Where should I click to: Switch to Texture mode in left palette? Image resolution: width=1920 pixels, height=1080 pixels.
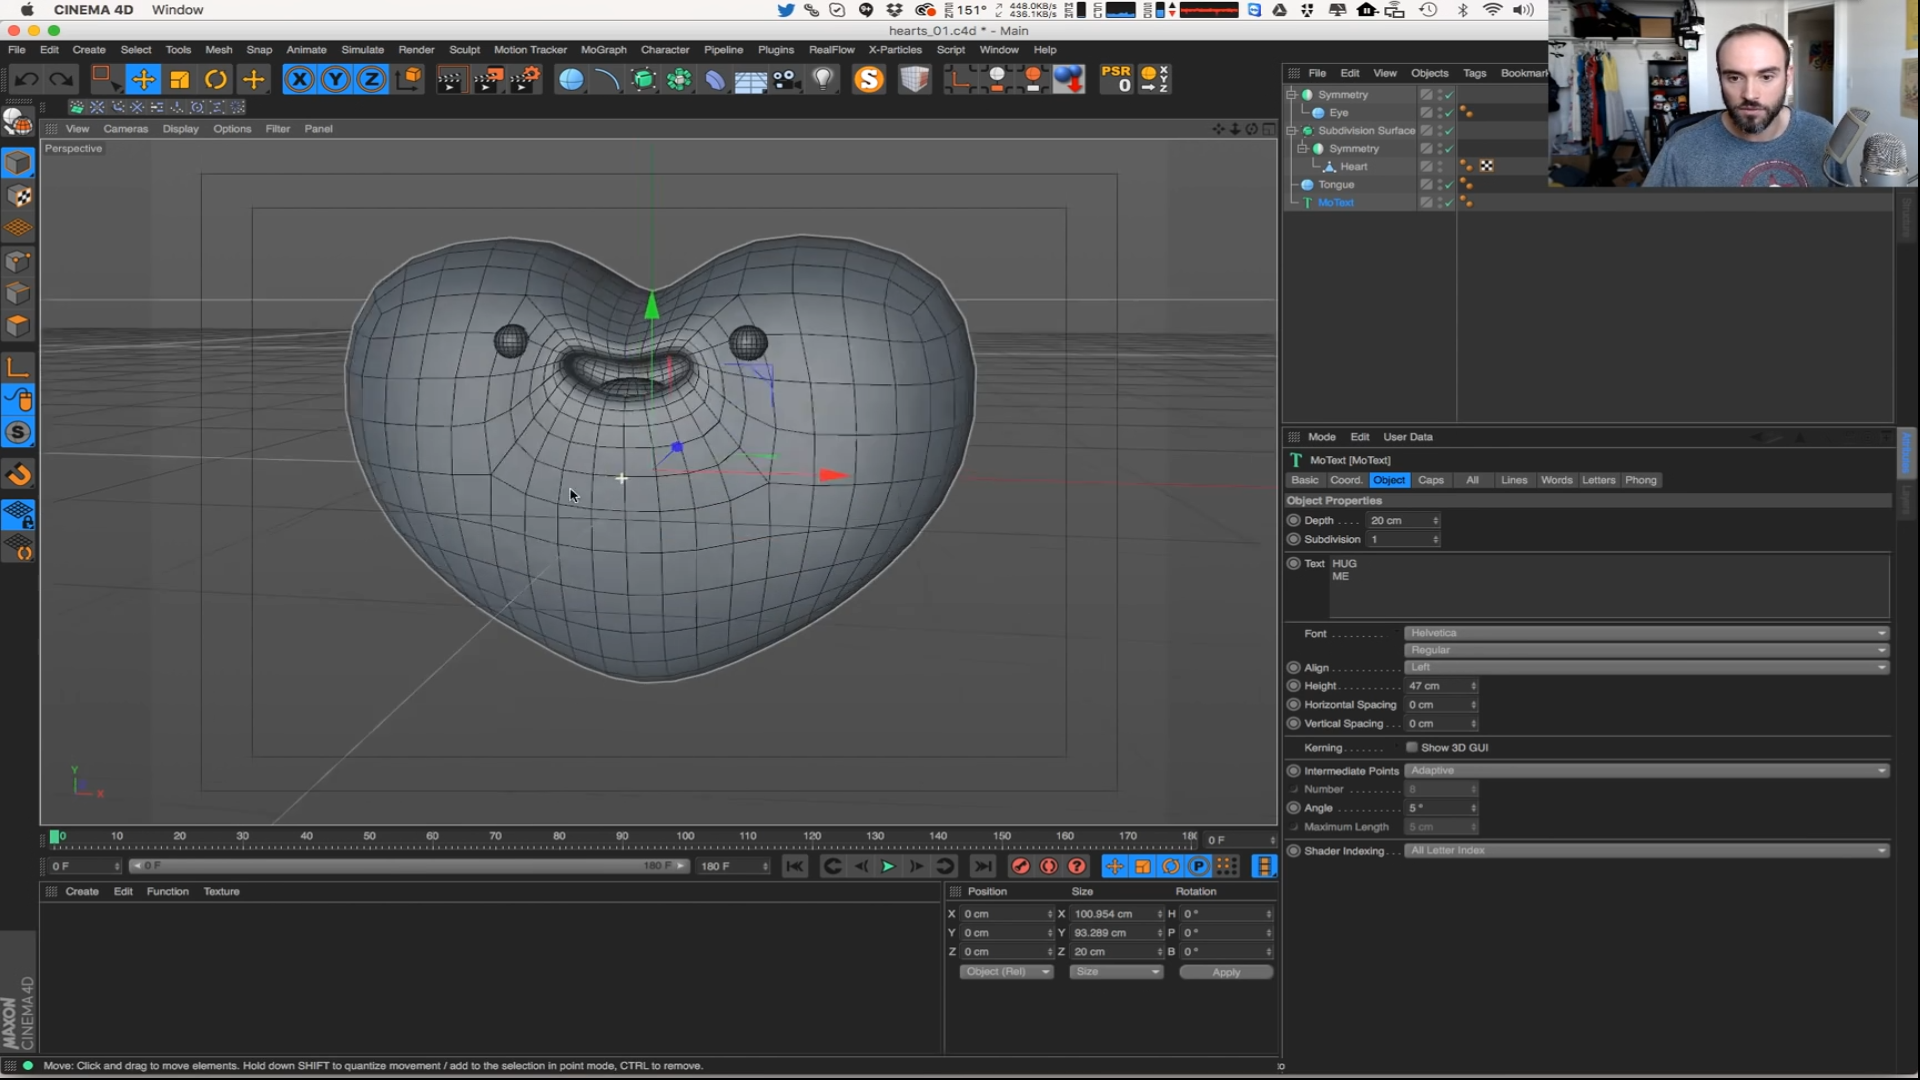(18, 196)
